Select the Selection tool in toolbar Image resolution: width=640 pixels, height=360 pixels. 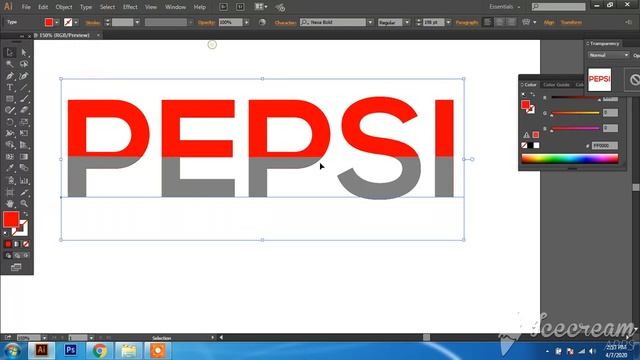pyautogui.click(x=10, y=52)
